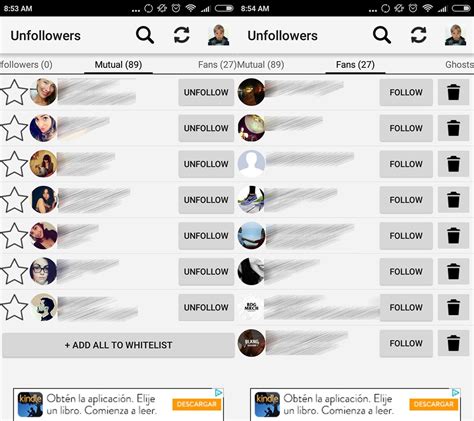This screenshot has width=474, height=421.
Task: Tap trash icon beside silhouette avatar fan
Action: point(453,164)
